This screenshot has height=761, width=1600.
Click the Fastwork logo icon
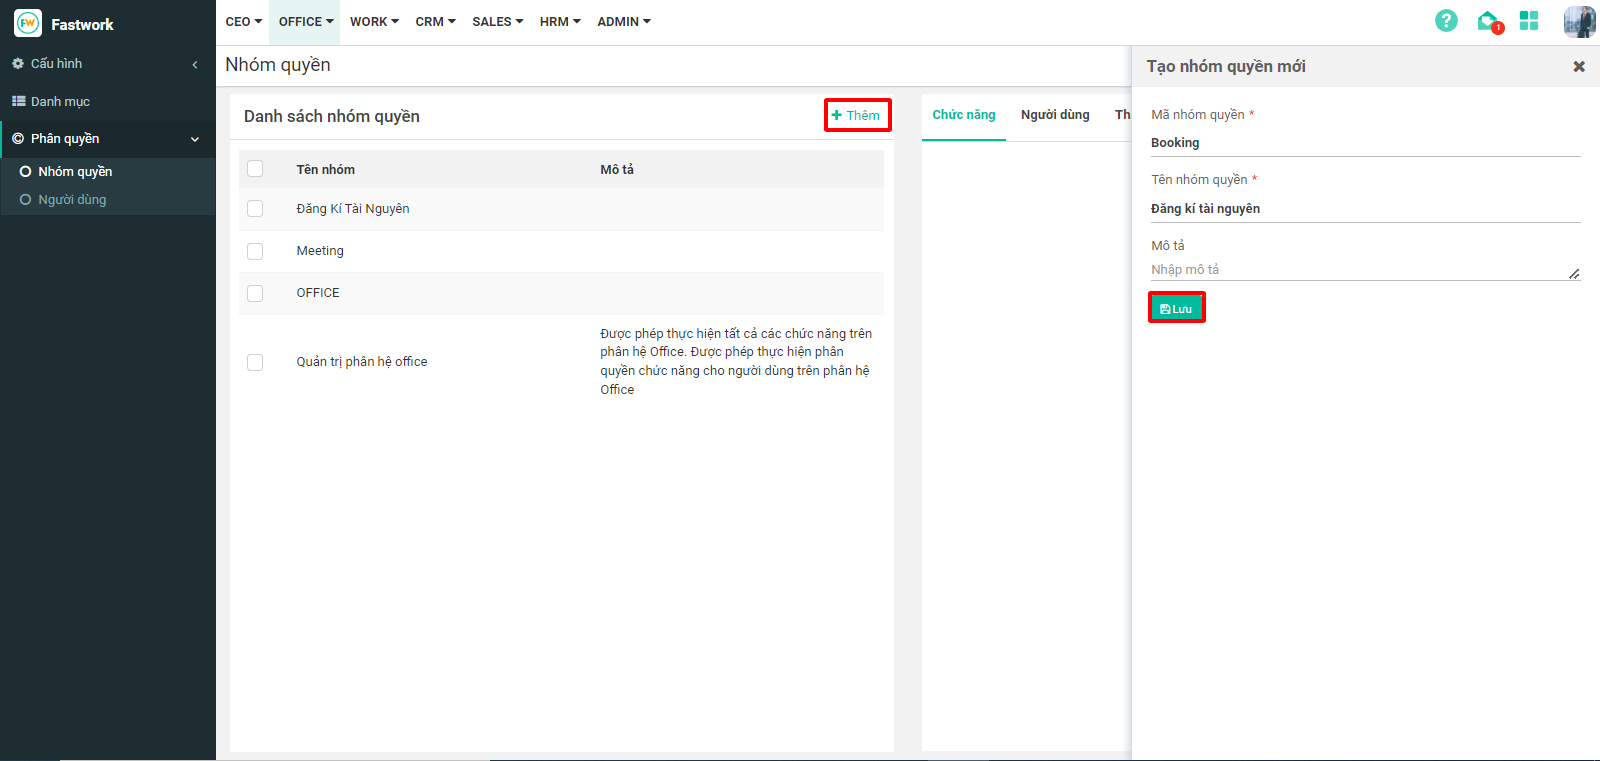(28, 23)
